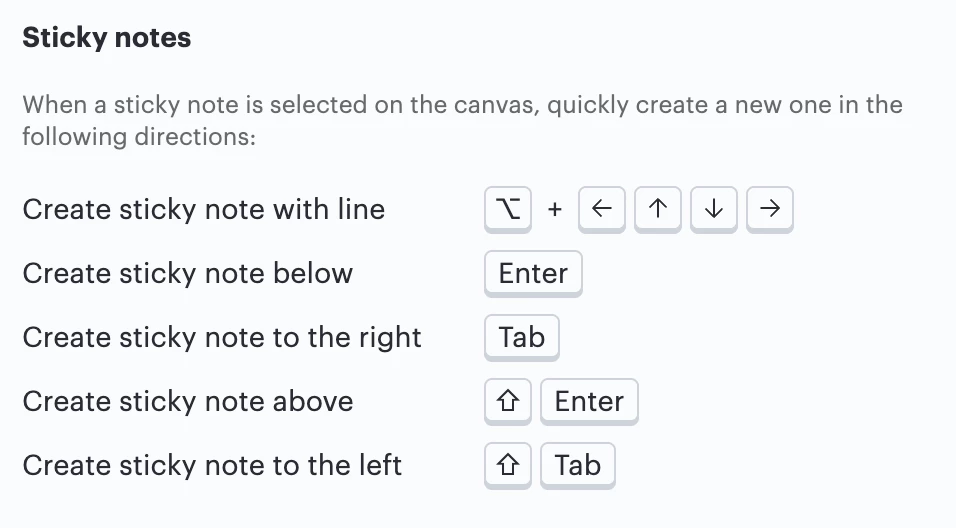Click Shift icon in the 'to the left' row

point(508,465)
